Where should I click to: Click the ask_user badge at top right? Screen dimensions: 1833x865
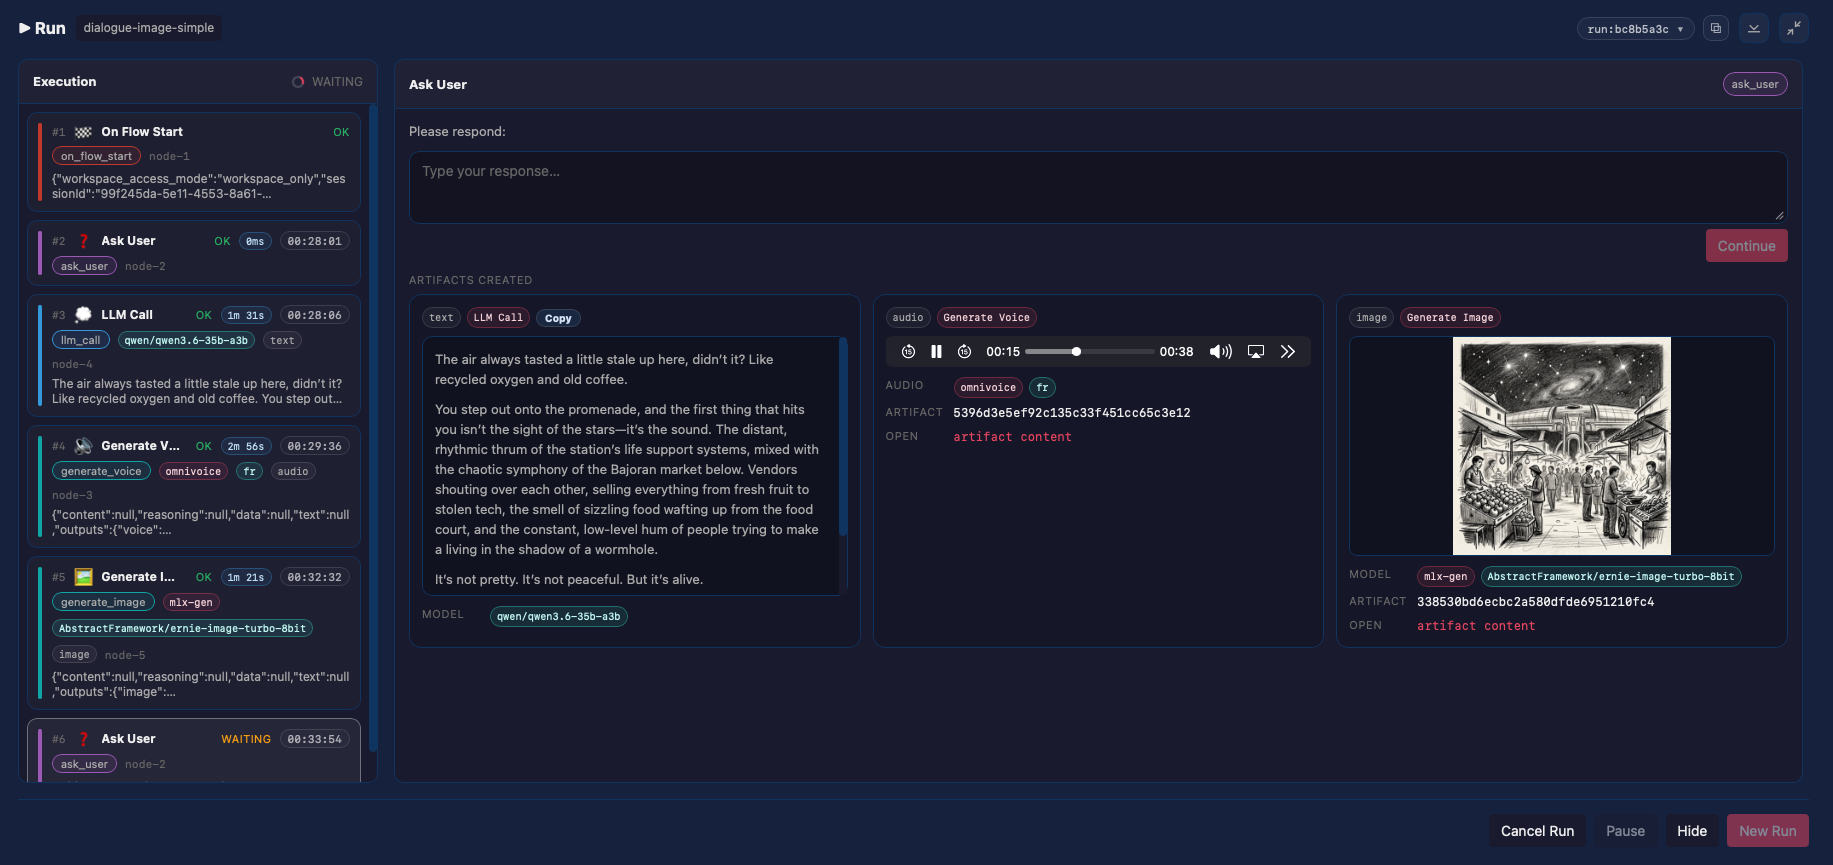click(x=1755, y=84)
